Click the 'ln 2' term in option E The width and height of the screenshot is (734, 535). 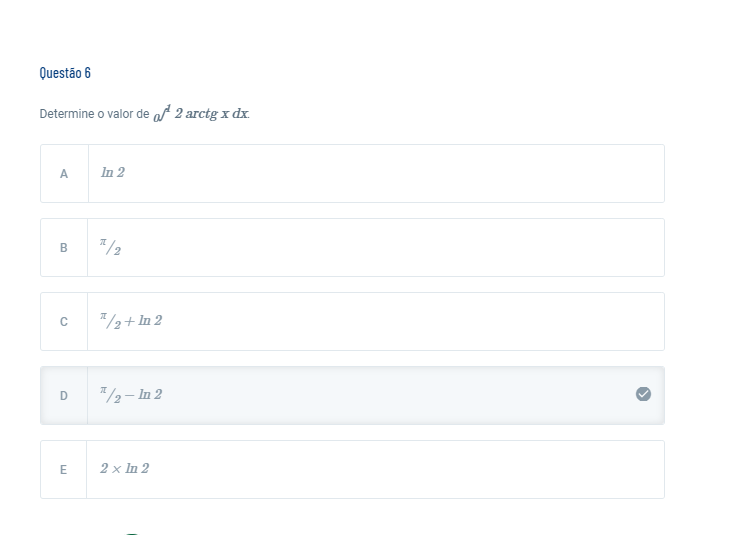click(137, 469)
